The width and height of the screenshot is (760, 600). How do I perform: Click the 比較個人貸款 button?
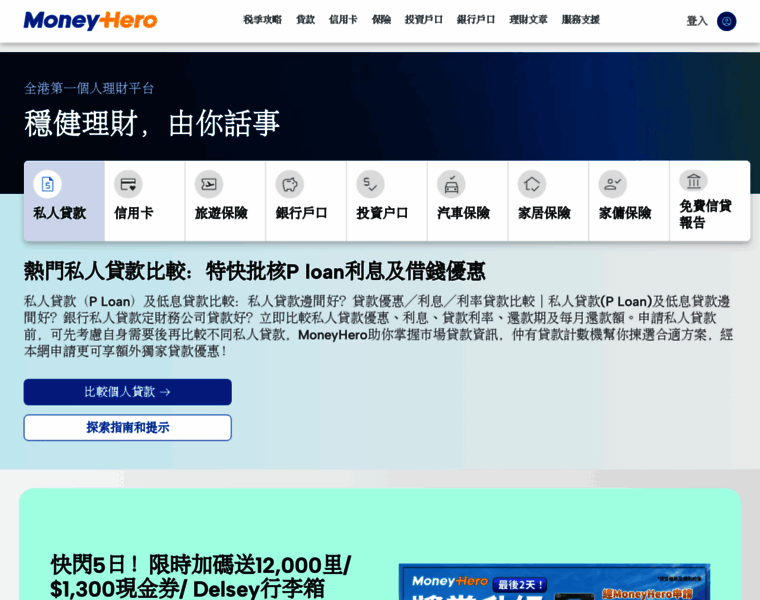point(127,392)
